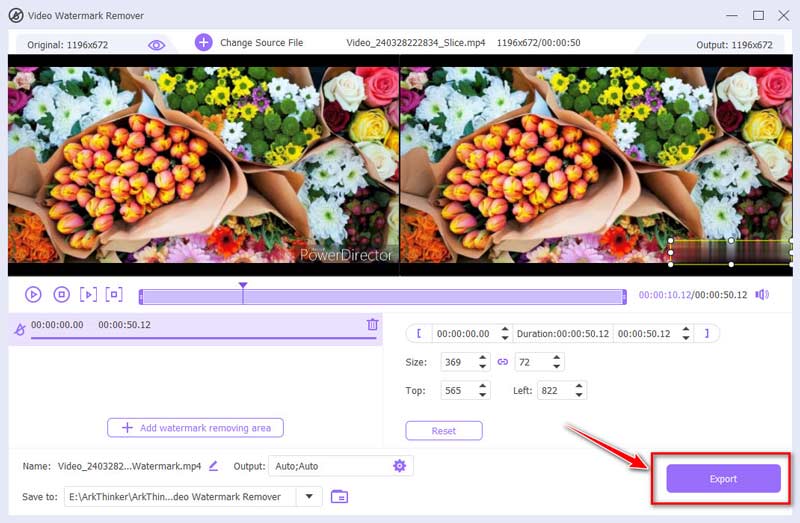This screenshot has width=800, height=523.
Task: Set end point with right bracket icon
Action: coord(707,333)
